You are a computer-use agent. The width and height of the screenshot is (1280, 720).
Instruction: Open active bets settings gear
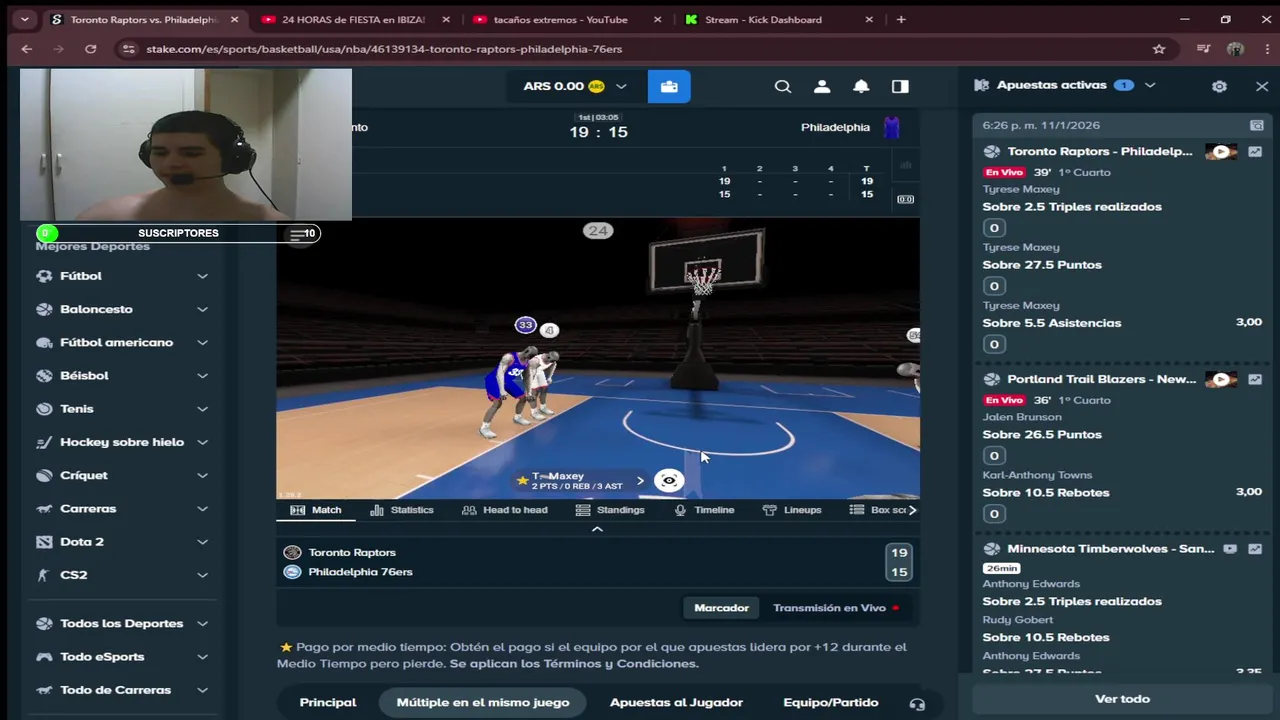pyautogui.click(x=1219, y=87)
